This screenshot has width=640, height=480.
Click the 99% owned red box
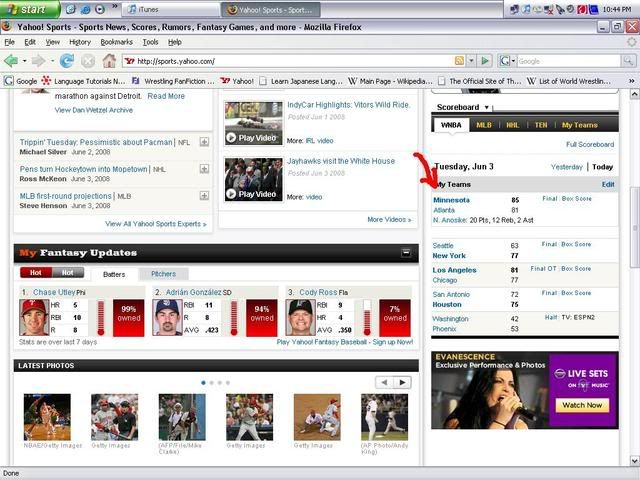pyautogui.click(x=129, y=318)
